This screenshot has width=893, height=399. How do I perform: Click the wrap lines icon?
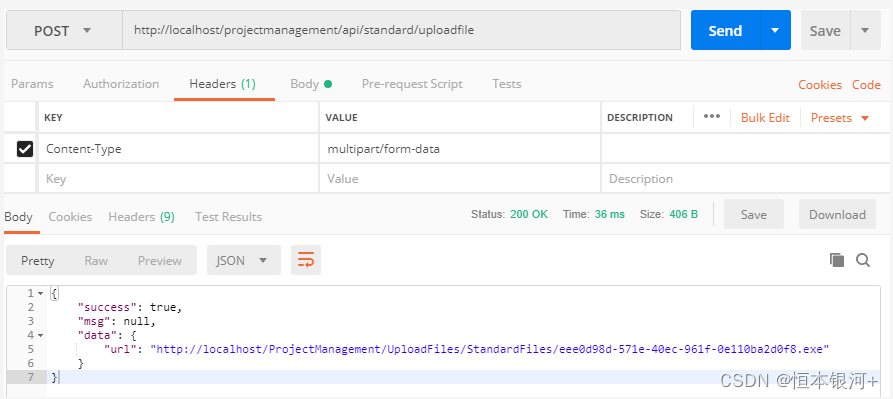pos(306,260)
